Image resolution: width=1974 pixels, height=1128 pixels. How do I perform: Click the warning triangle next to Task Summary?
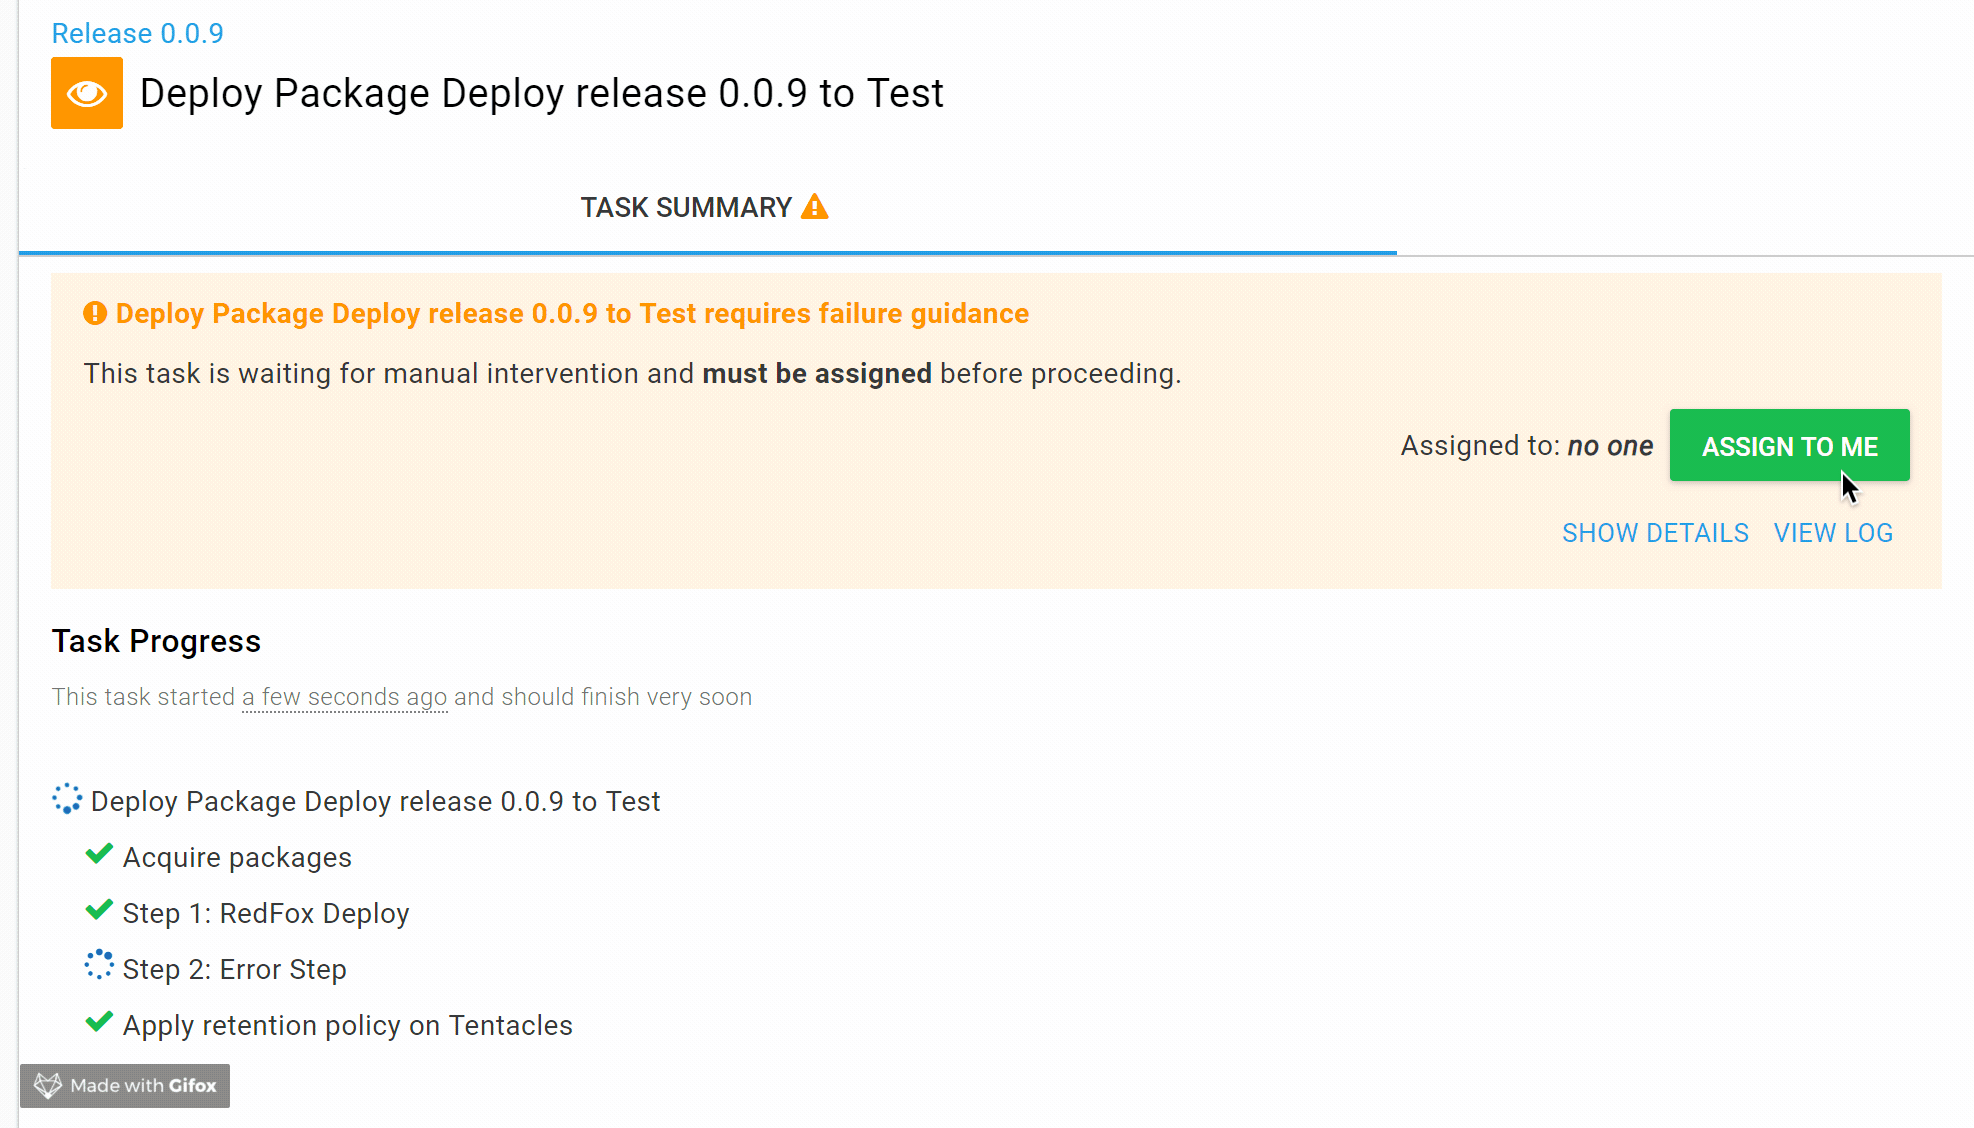(816, 206)
